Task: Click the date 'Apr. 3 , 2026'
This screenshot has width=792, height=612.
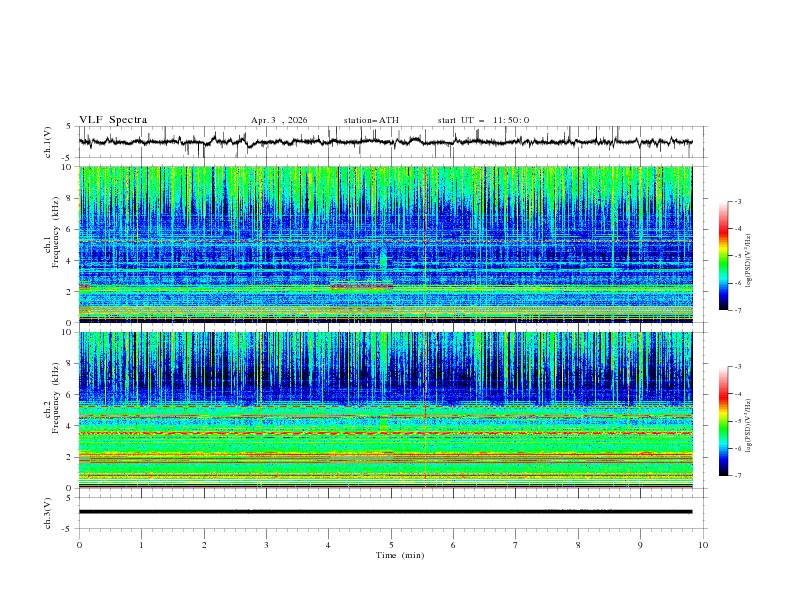Action: click(279, 120)
